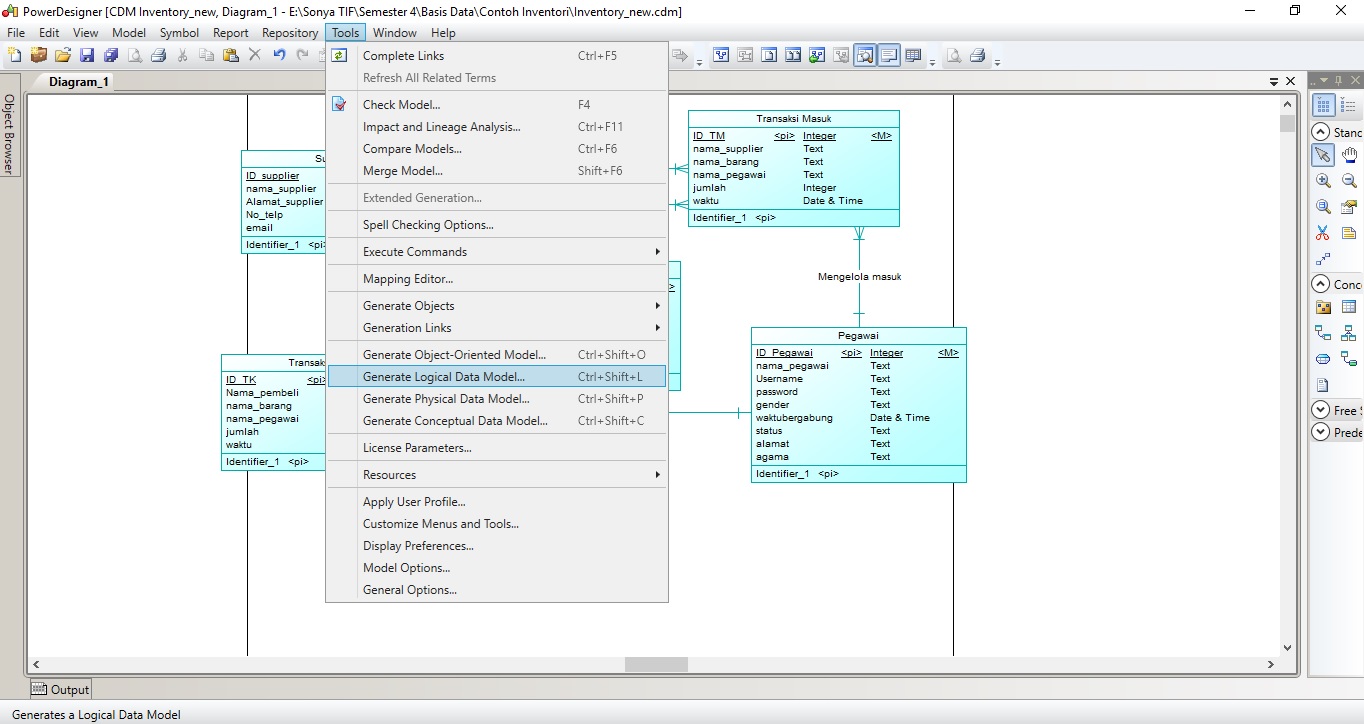Click the Save icon on the toolbar
The image size is (1364, 724).
pyautogui.click(x=86, y=55)
